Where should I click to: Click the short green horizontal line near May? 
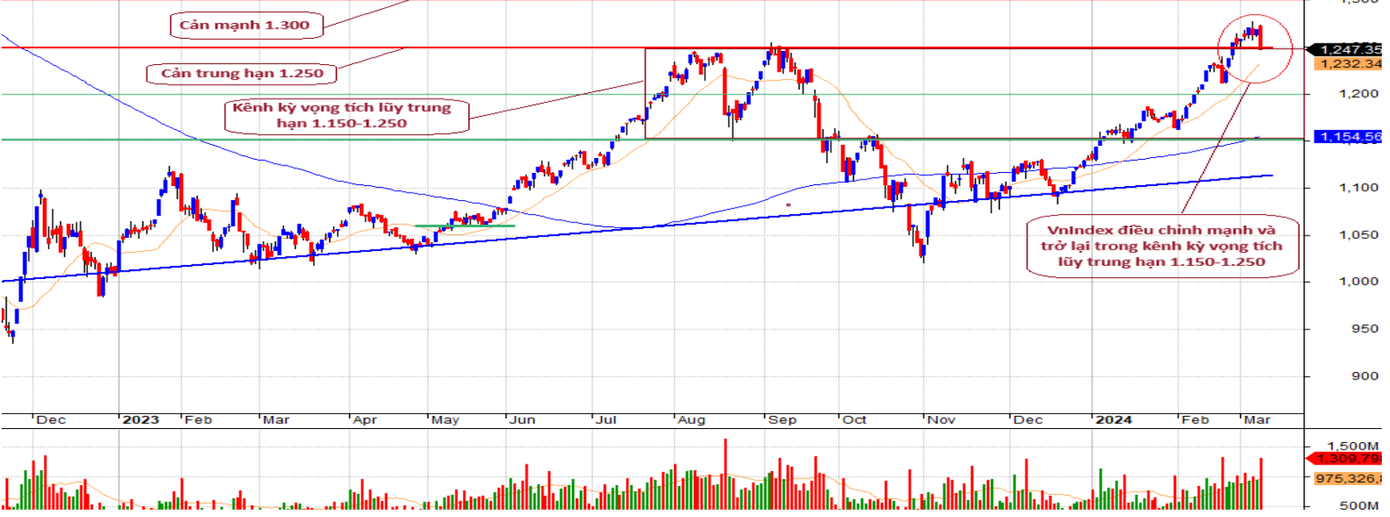(x=465, y=225)
